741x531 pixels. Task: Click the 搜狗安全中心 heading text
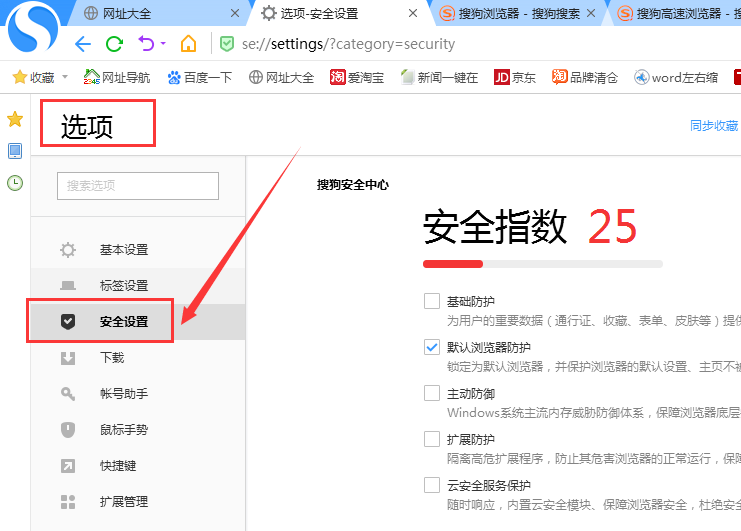(x=353, y=185)
